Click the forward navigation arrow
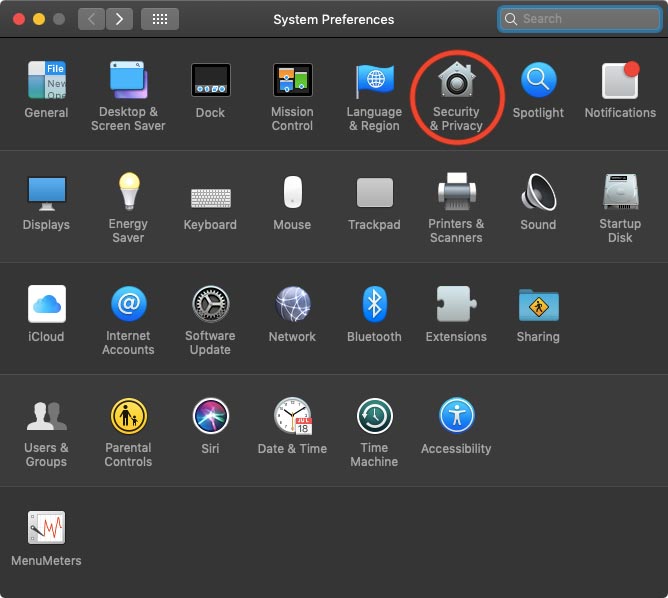The height and width of the screenshot is (598, 668). 120,19
